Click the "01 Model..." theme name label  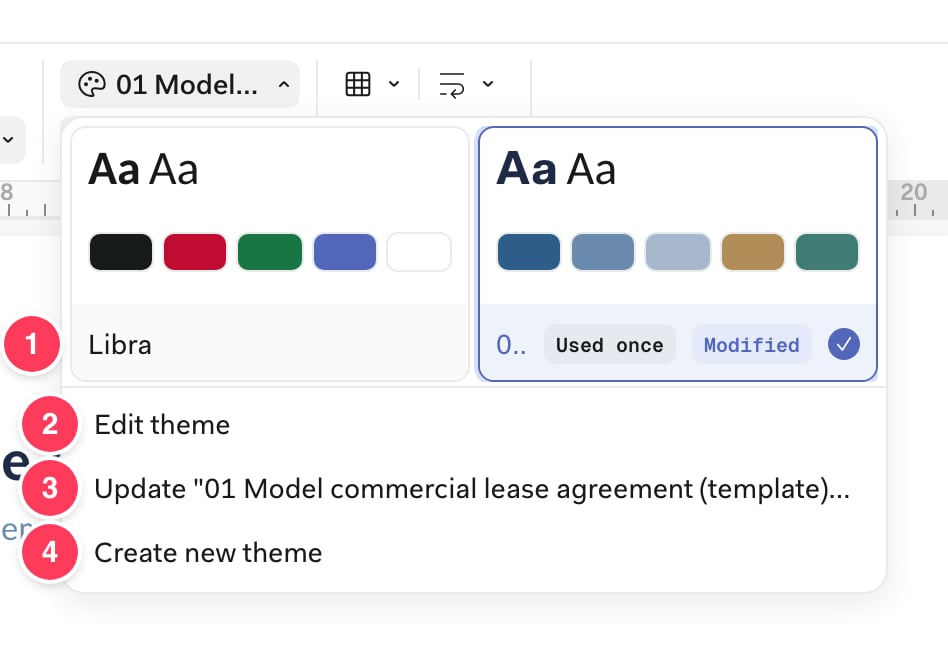[x=187, y=85]
